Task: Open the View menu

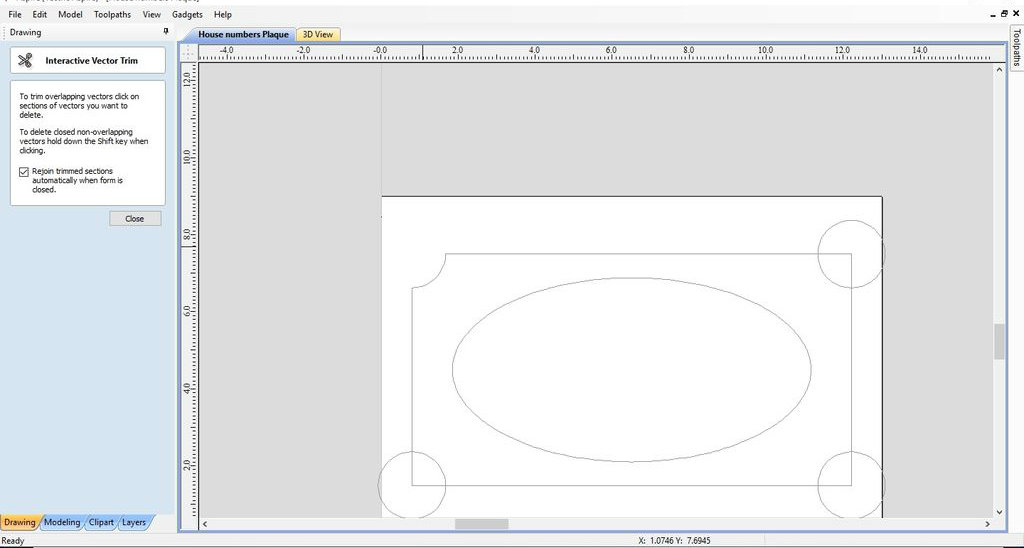Action: click(152, 14)
